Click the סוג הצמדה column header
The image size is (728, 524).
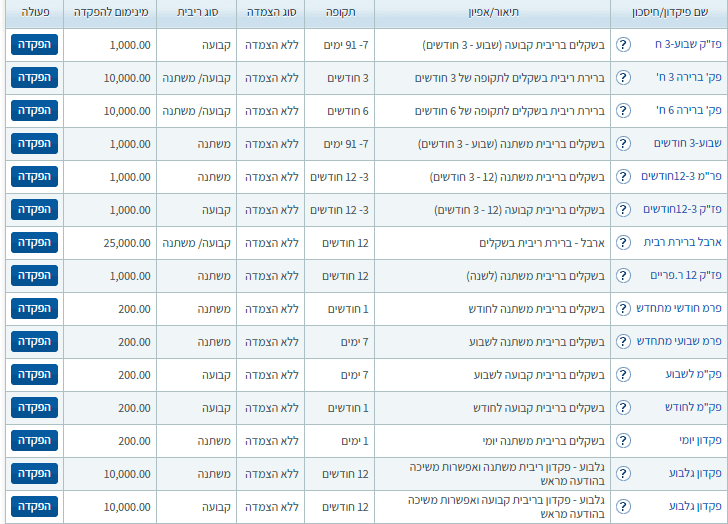(271, 13)
